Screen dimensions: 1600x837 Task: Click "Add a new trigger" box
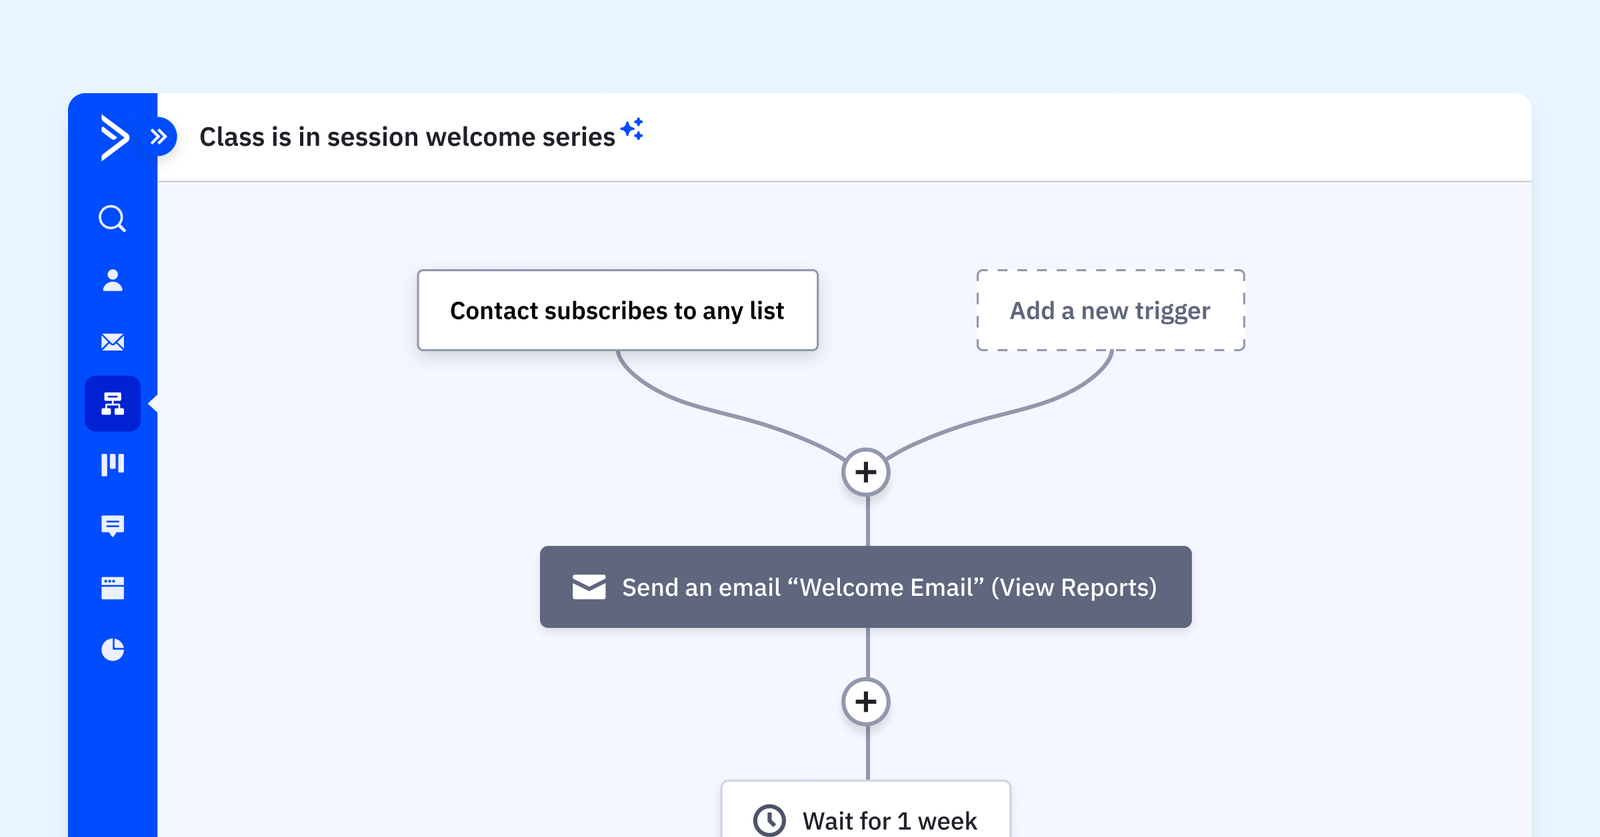pos(1110,311)
